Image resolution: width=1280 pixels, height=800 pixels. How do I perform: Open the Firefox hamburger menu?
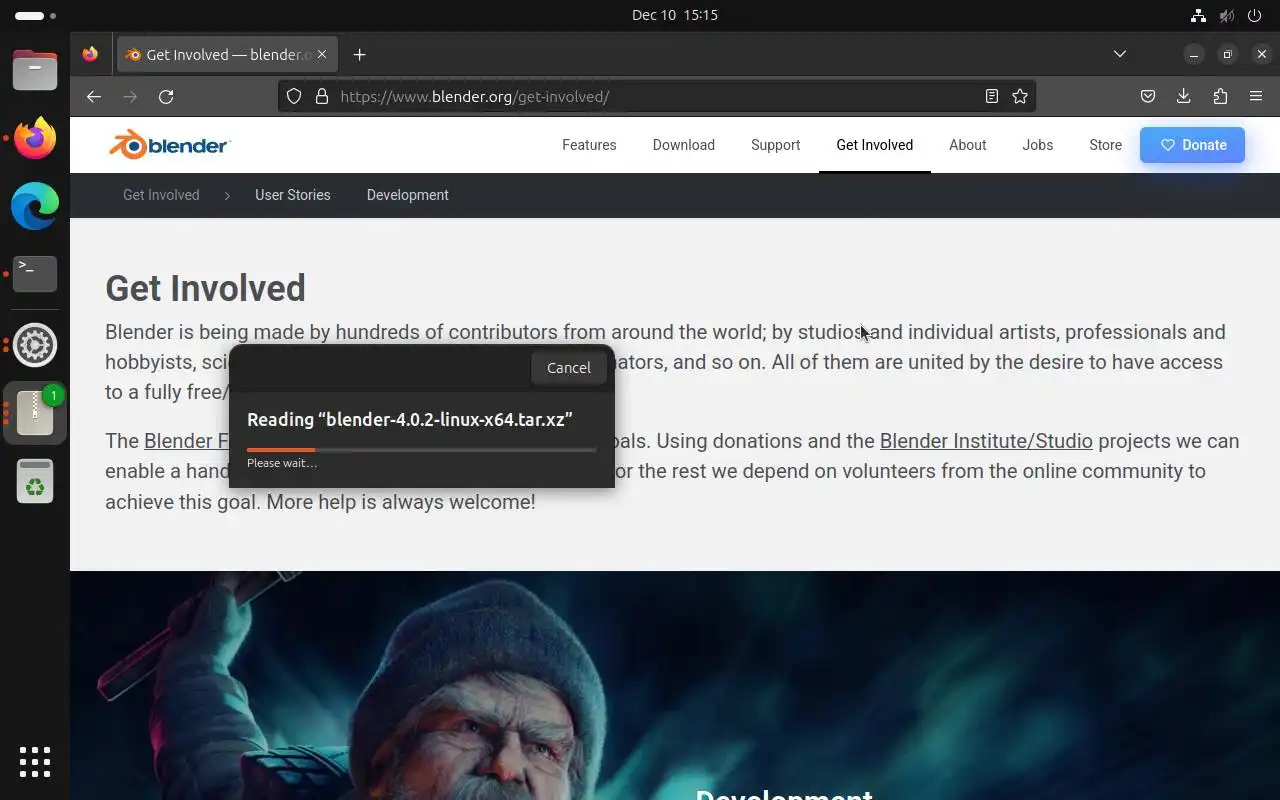1256,96
